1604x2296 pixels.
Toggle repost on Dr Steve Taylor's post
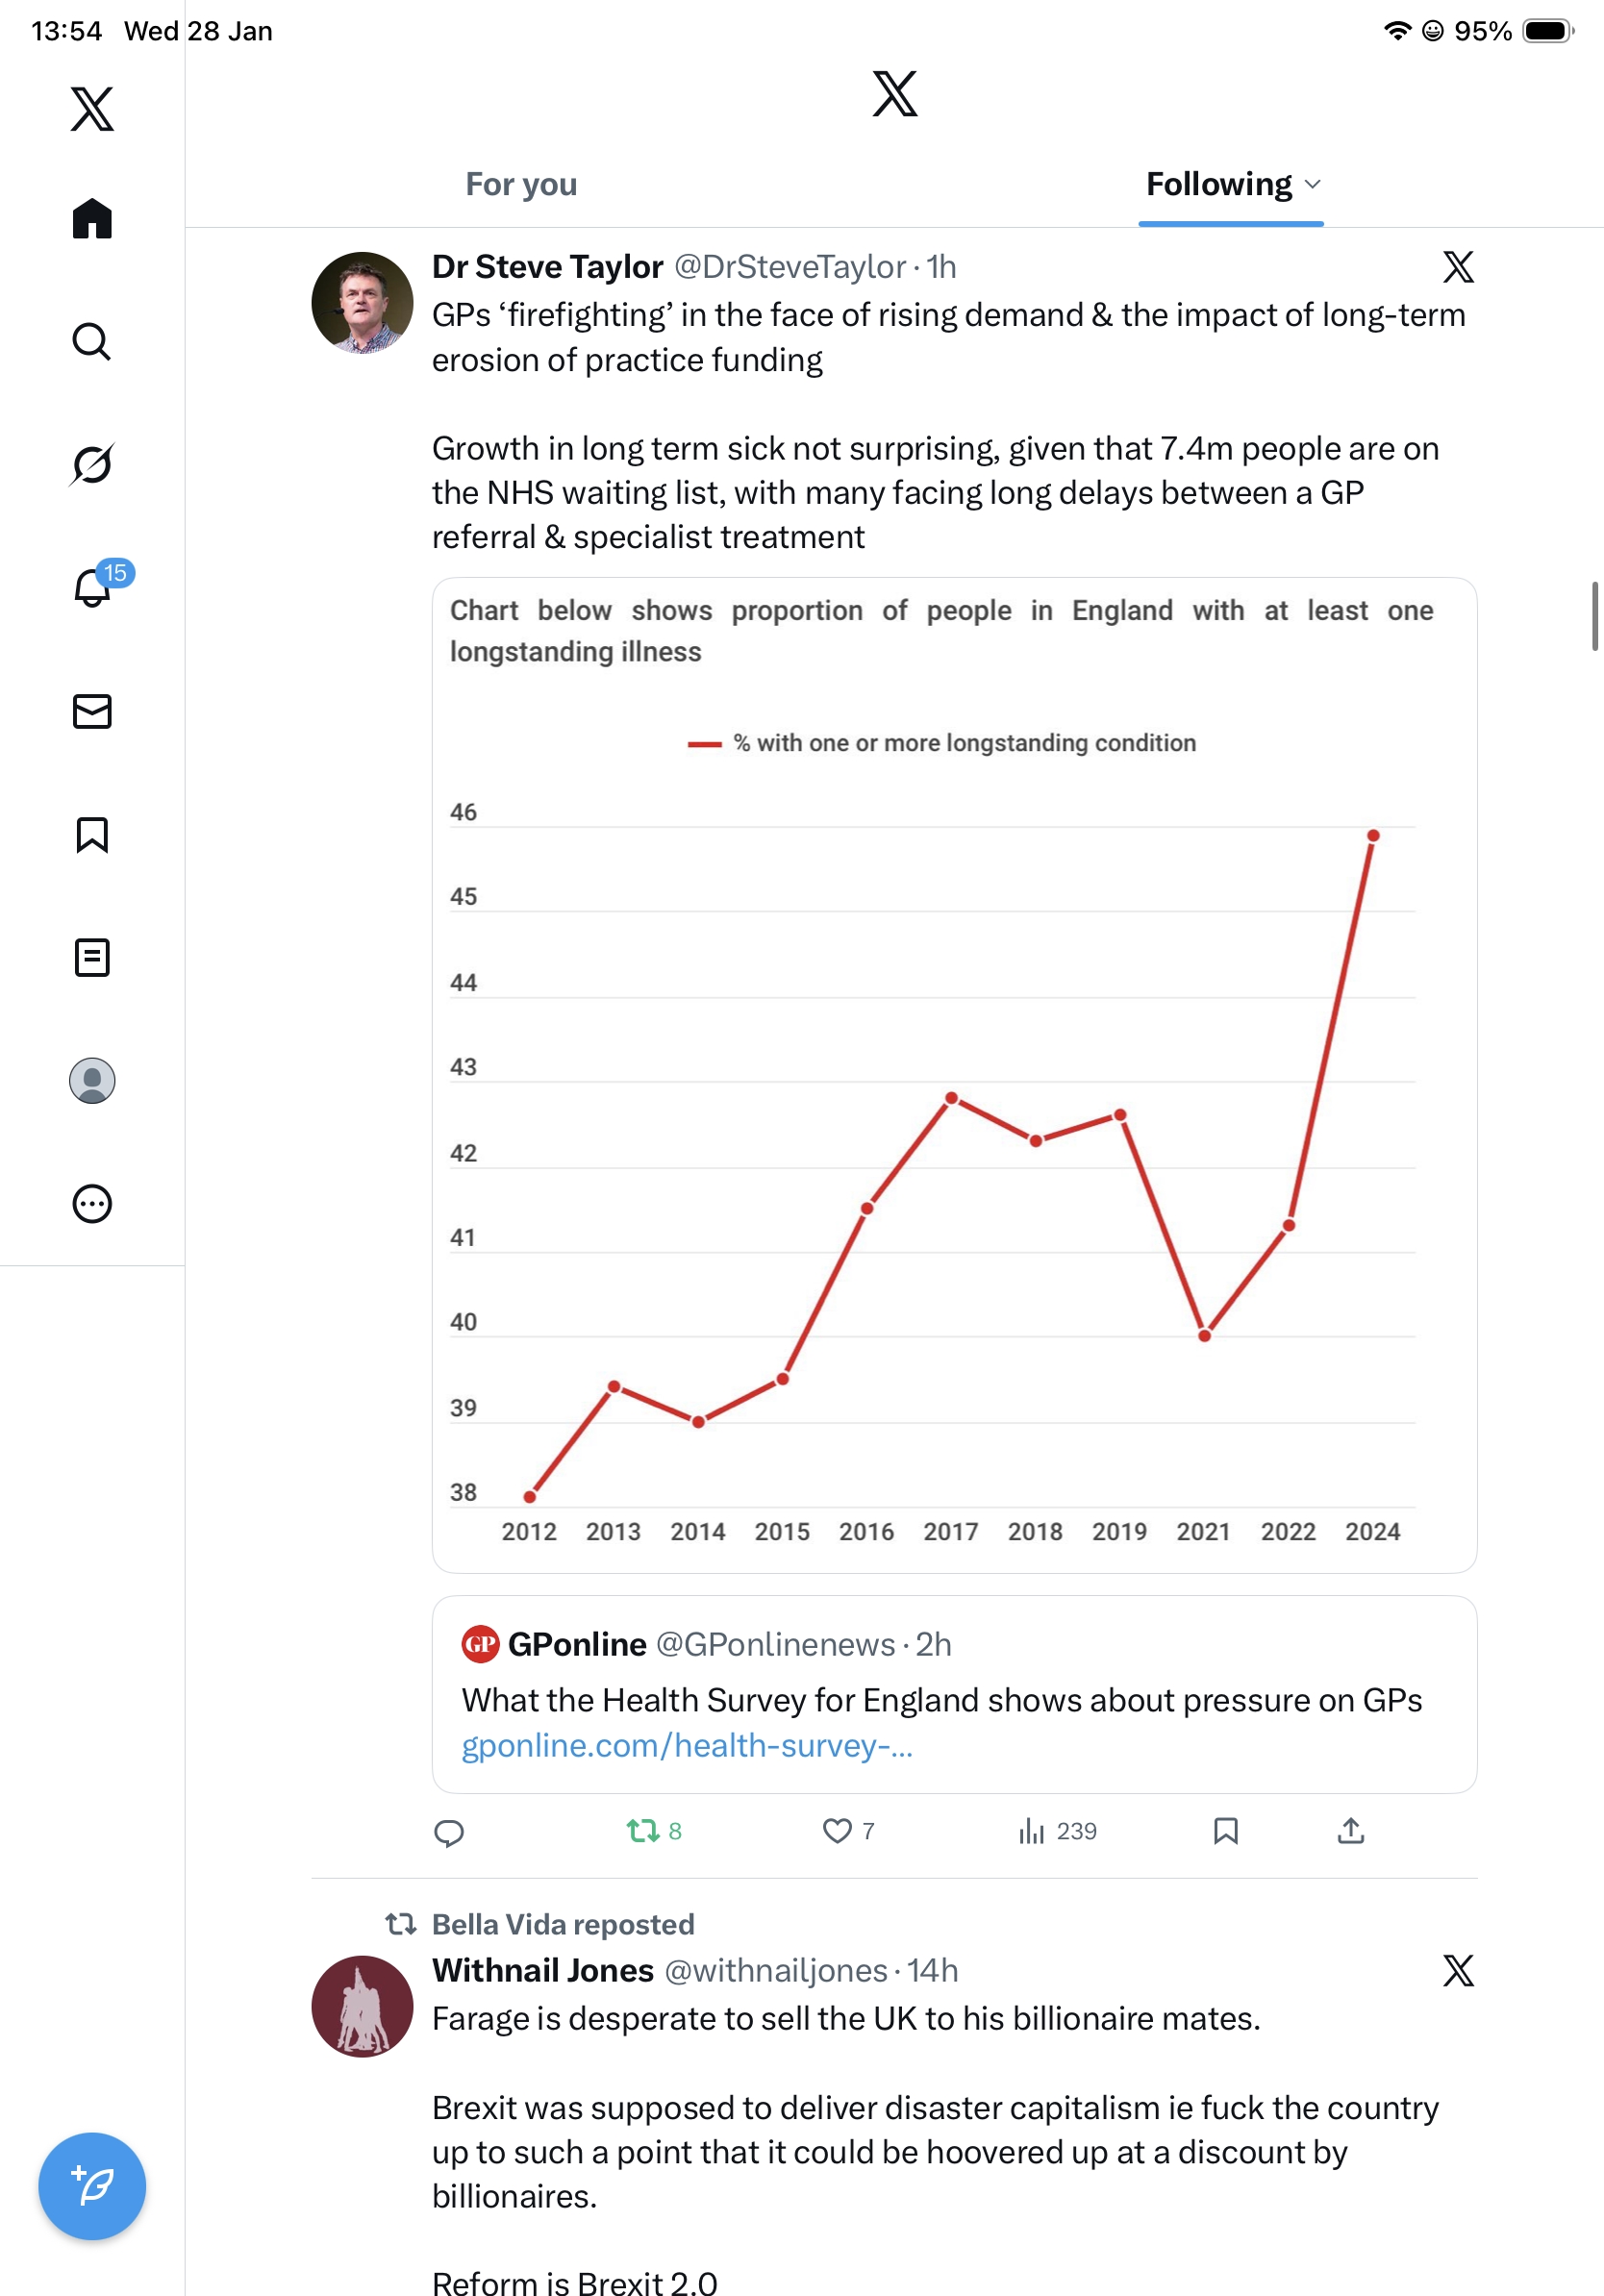pyautogui.click(x=642, y=1830)
